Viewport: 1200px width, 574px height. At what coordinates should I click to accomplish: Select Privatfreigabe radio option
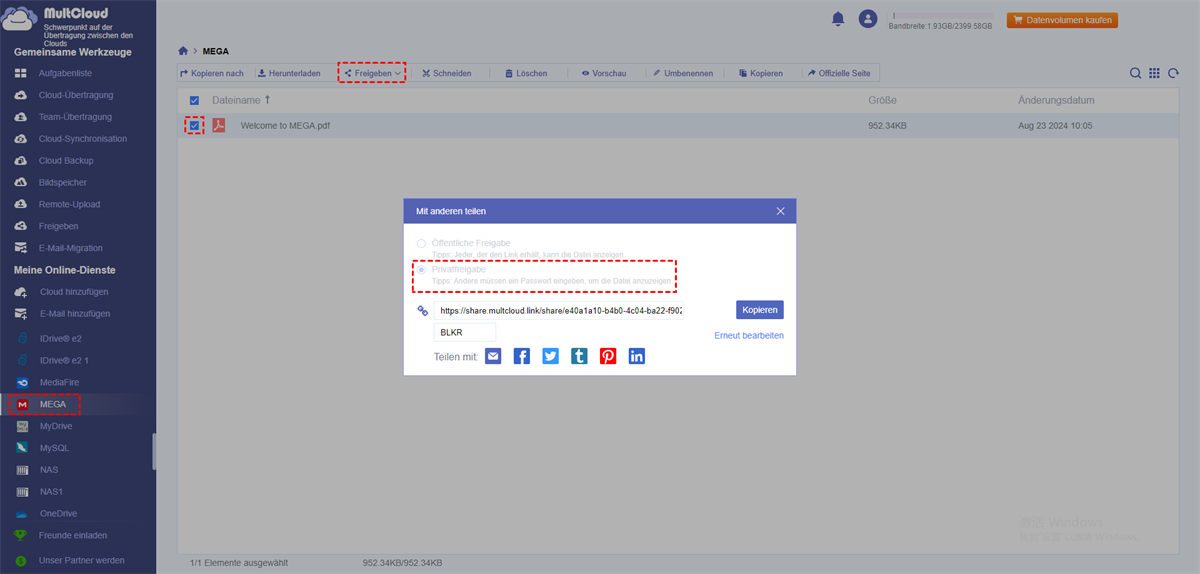421,270
